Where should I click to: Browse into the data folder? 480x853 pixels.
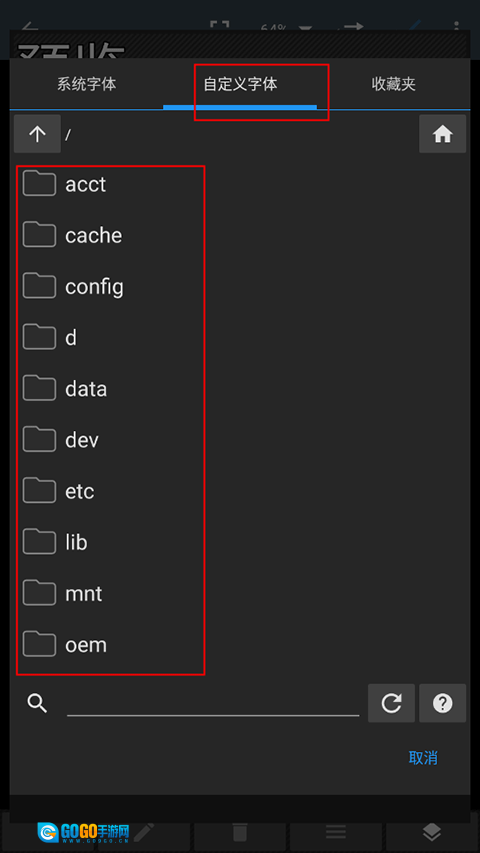111,389
